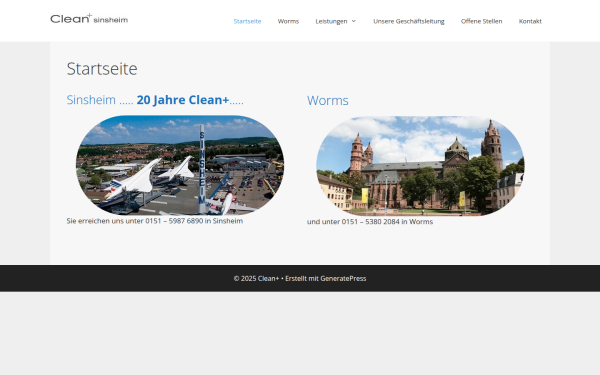Open the Startseite menu item
Screen dimensions: 600x375
[247, 21]
